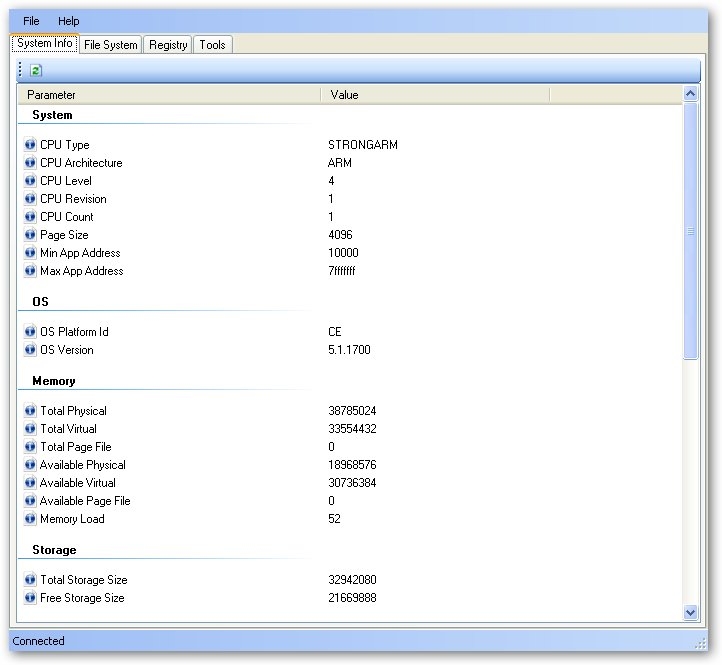
Task: Click the info icon beside CPU Level
Action: click(30, 181)
